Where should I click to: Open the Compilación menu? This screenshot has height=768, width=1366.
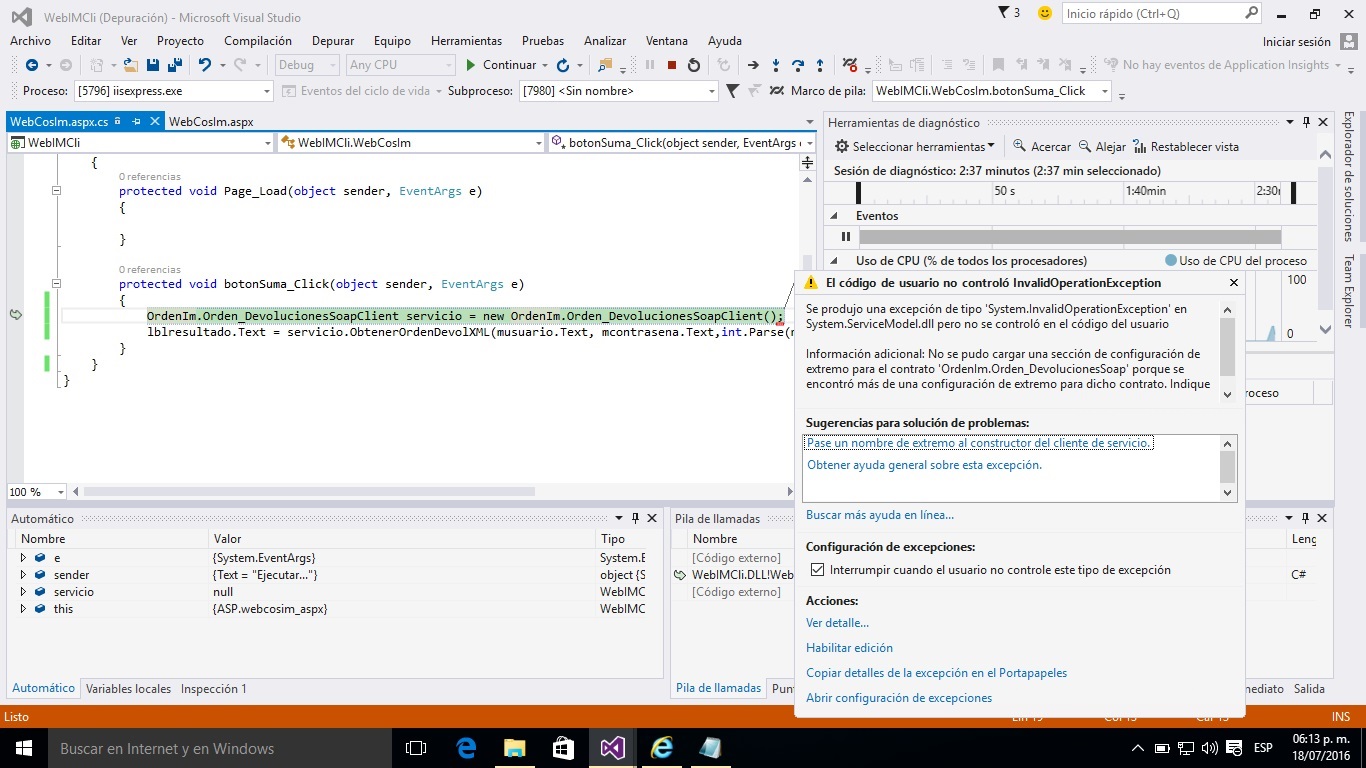click(x=258, y=41)
